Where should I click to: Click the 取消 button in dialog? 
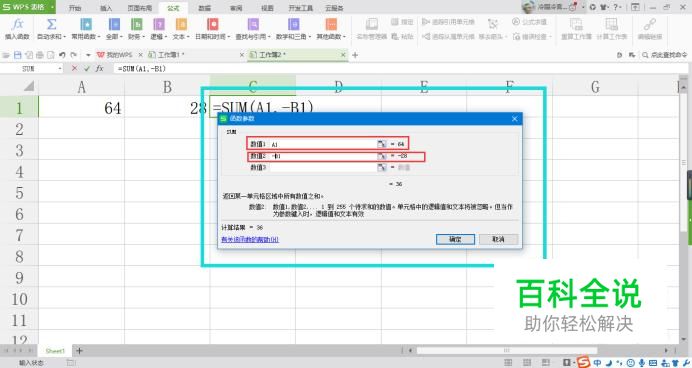click(x=498, y=239)
